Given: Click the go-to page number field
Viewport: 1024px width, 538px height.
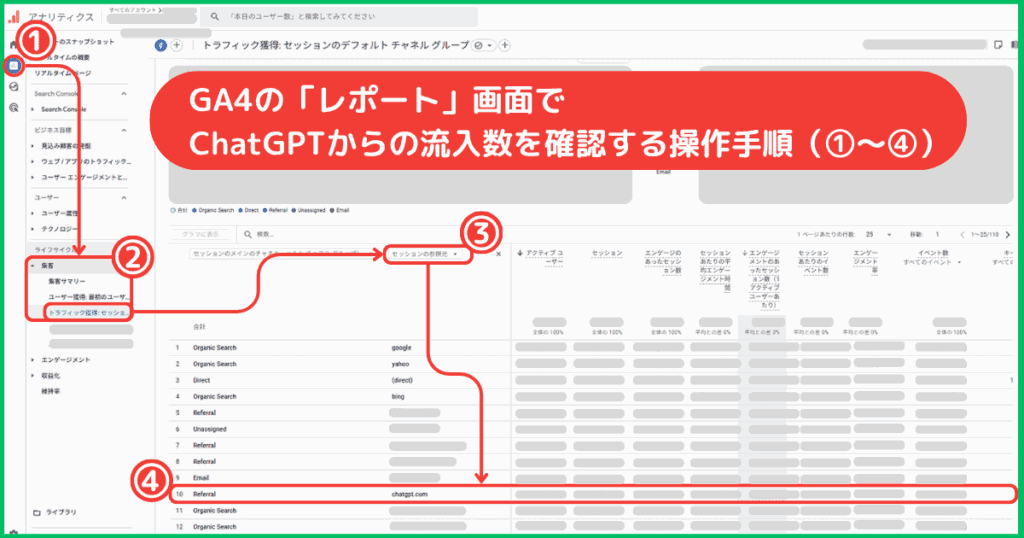Looking at the screenshot, I should click(x=936, y=234).
